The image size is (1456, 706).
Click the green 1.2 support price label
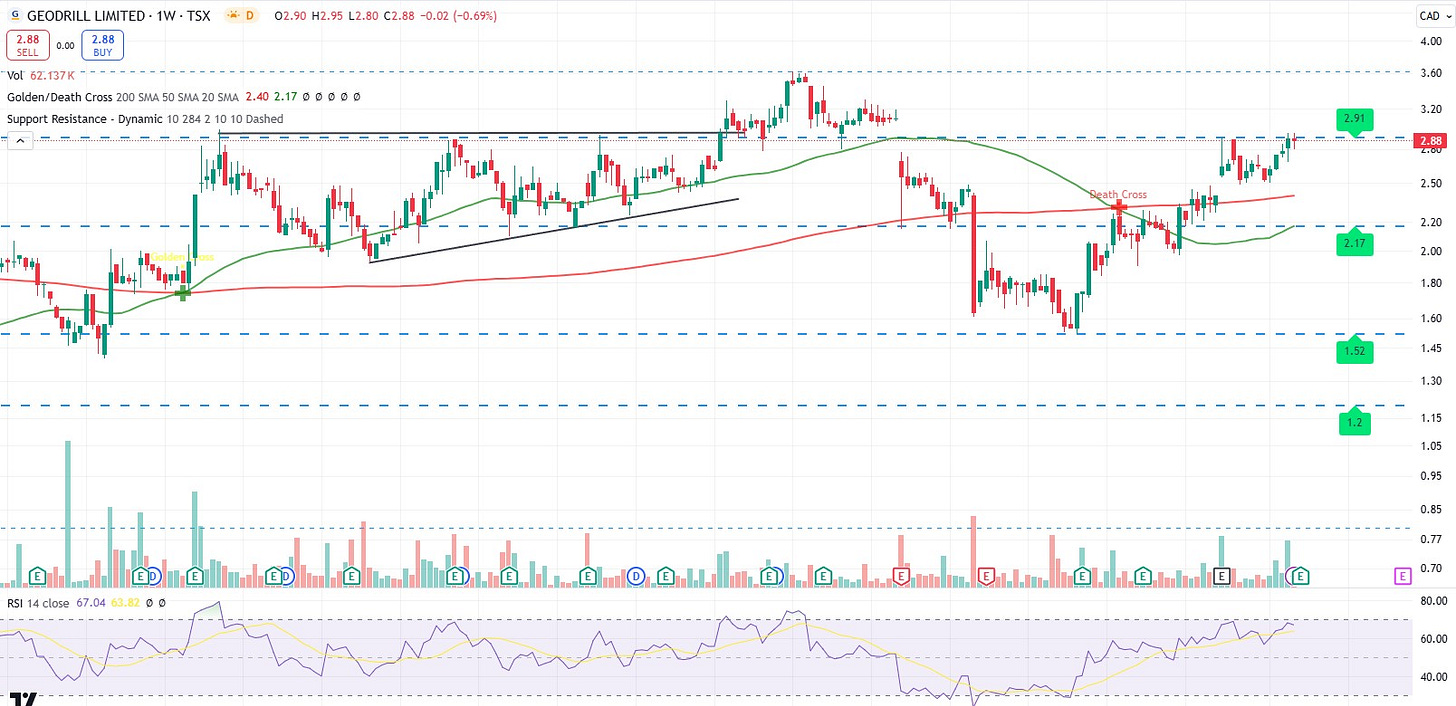(x=1355, y=422)
